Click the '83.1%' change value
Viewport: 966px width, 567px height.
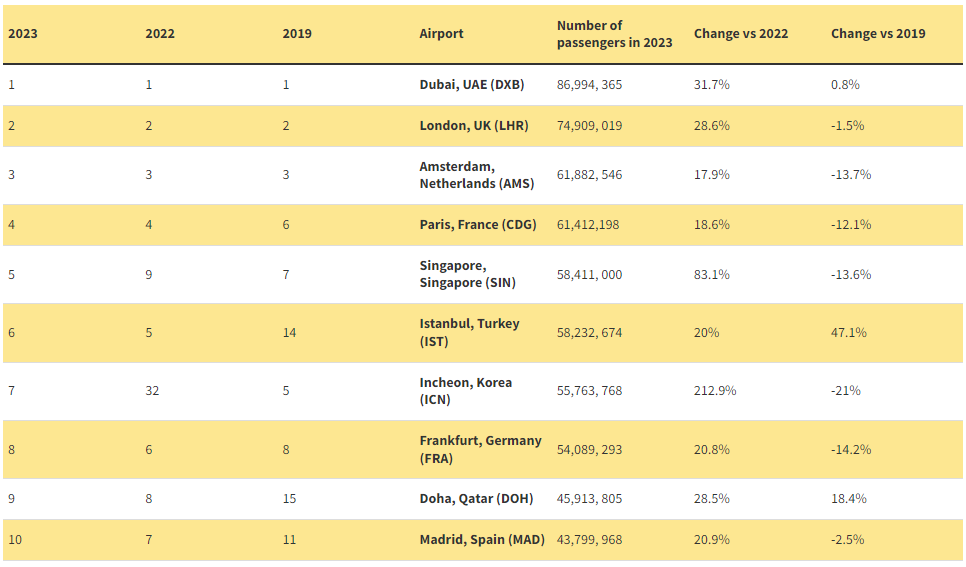click(x=712, y=275)
